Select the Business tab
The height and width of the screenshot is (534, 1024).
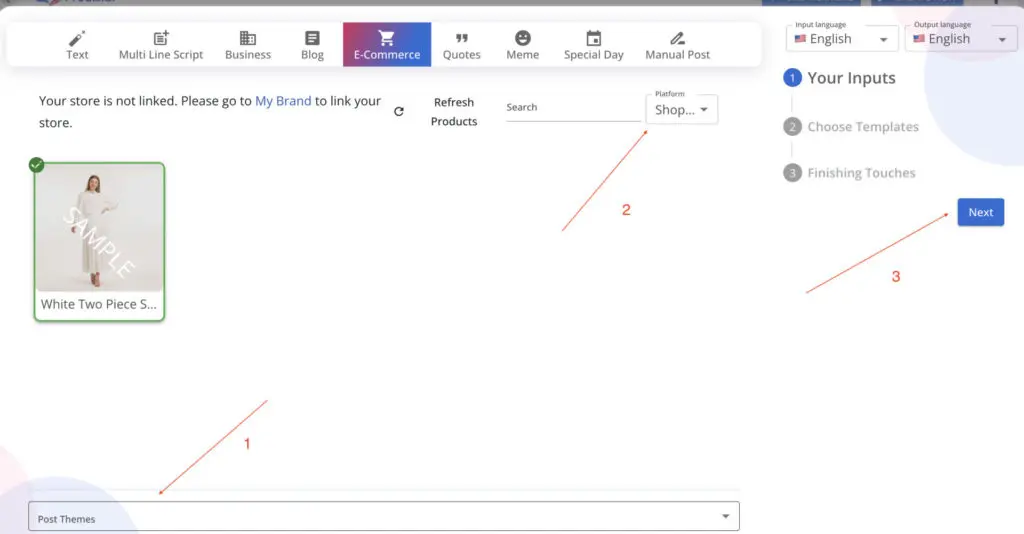point(248,44)
